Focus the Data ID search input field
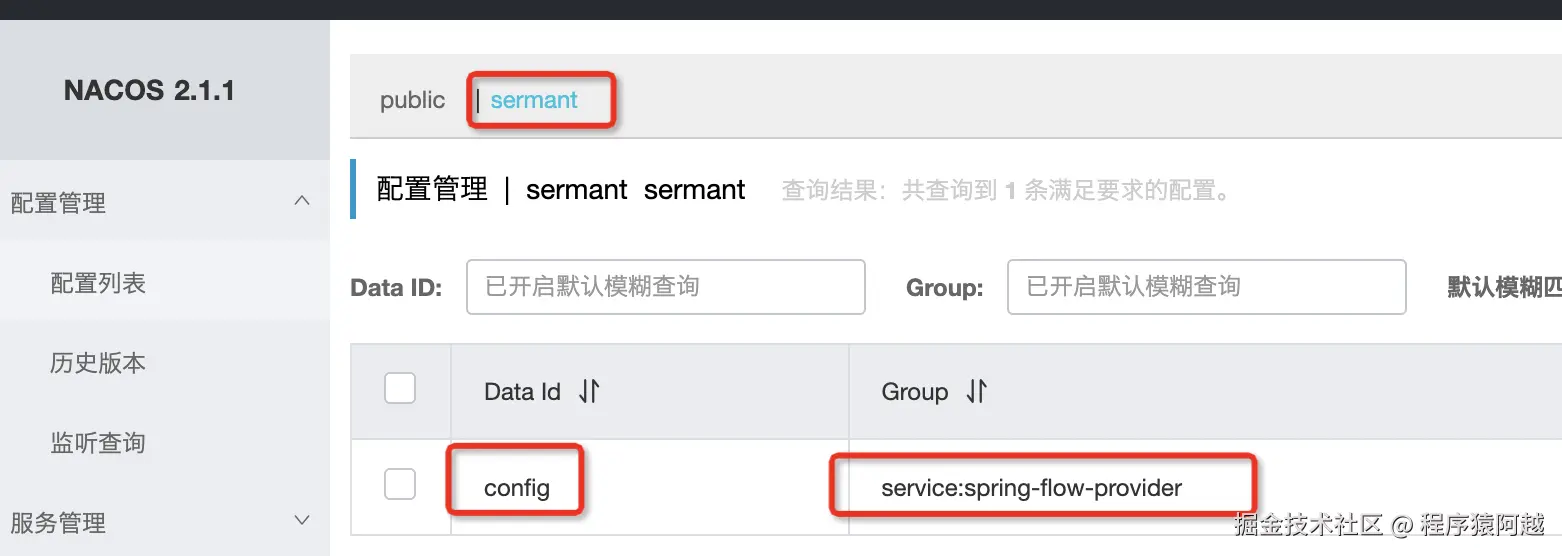Image resolution: width=1562 pixels, height=556 pixels. click(665, 287)
